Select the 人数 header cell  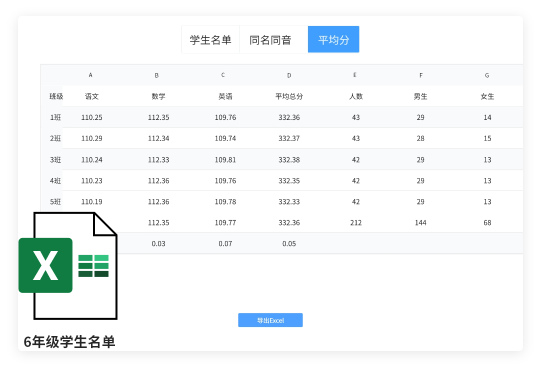coord(356,96)
